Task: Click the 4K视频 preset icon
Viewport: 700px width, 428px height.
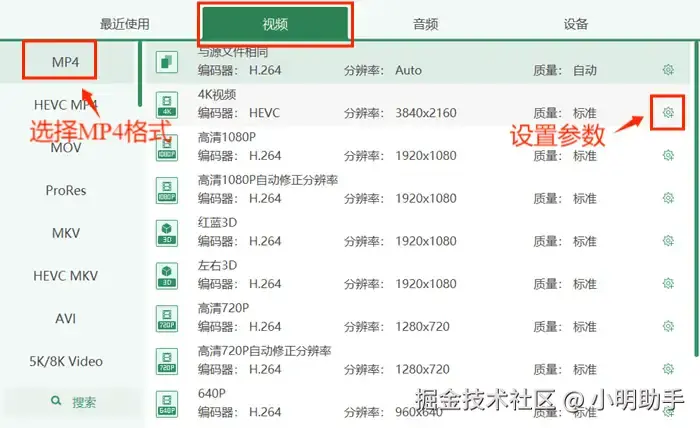Action: pyautogui.click(x=167, y=105)
